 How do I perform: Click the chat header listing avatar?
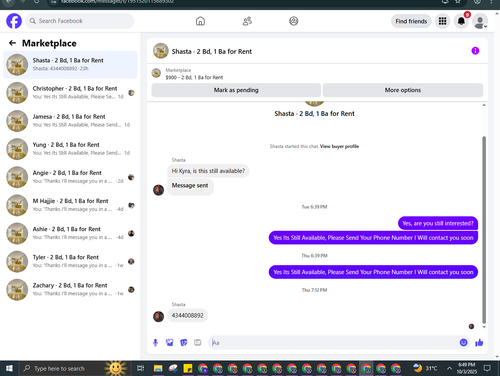tap(161, 51)
